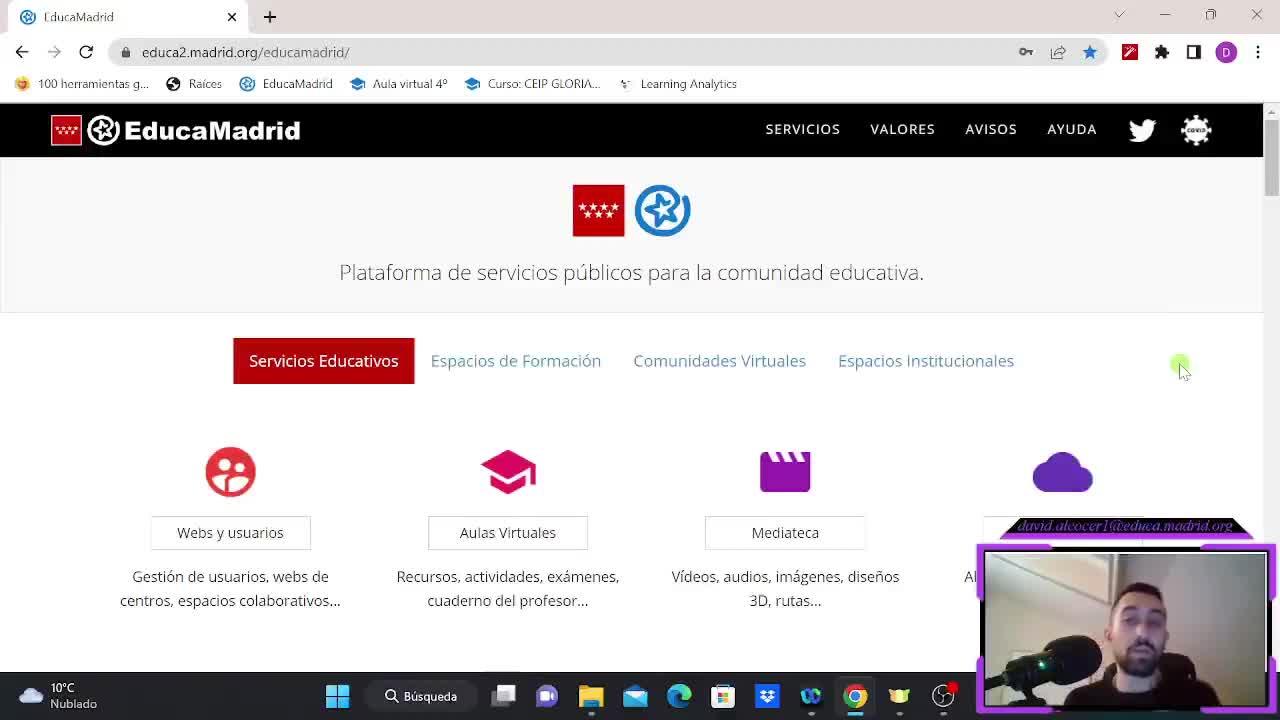Click the 'Plataforma de servicios públicos' tagline

pyautogui.click(x=631, y=273)
